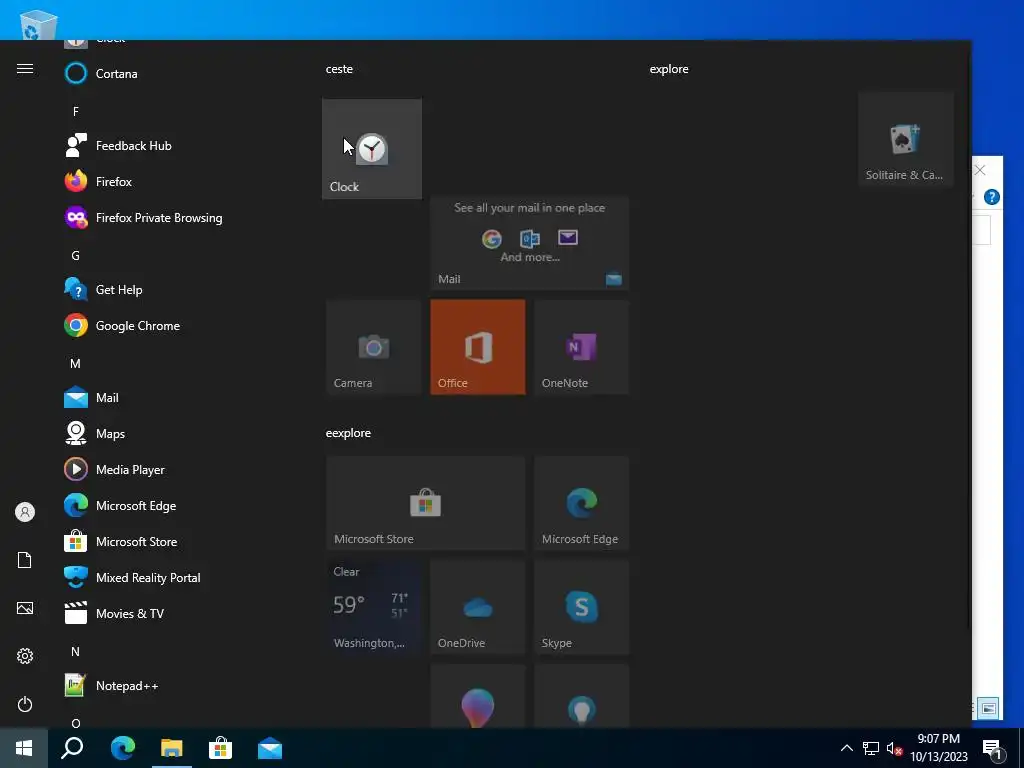Open the Tips lightbulb tile
Image resolution: width=1024 pixels, height=768 pixels.
(581, 696)
